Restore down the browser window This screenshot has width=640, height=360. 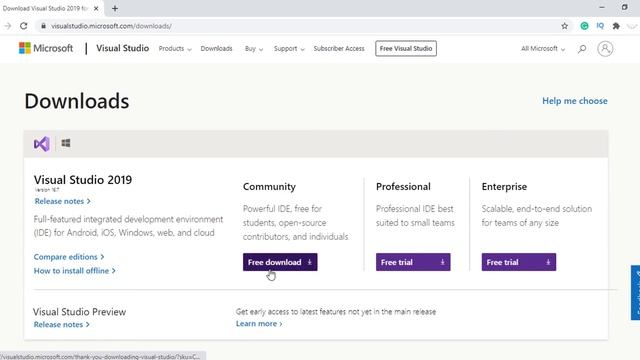click(624, 7)
